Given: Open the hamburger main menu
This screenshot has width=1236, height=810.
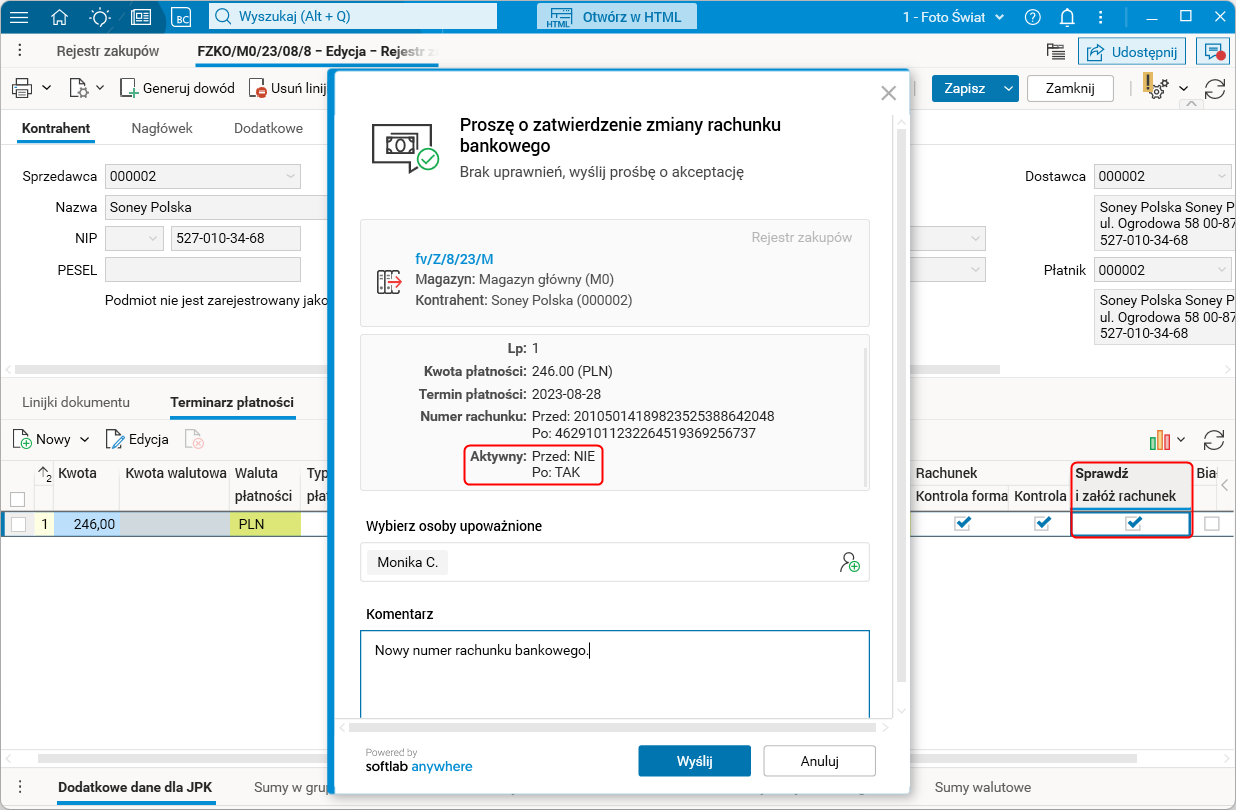Looking at the screenshot, I should click(19, 17).
